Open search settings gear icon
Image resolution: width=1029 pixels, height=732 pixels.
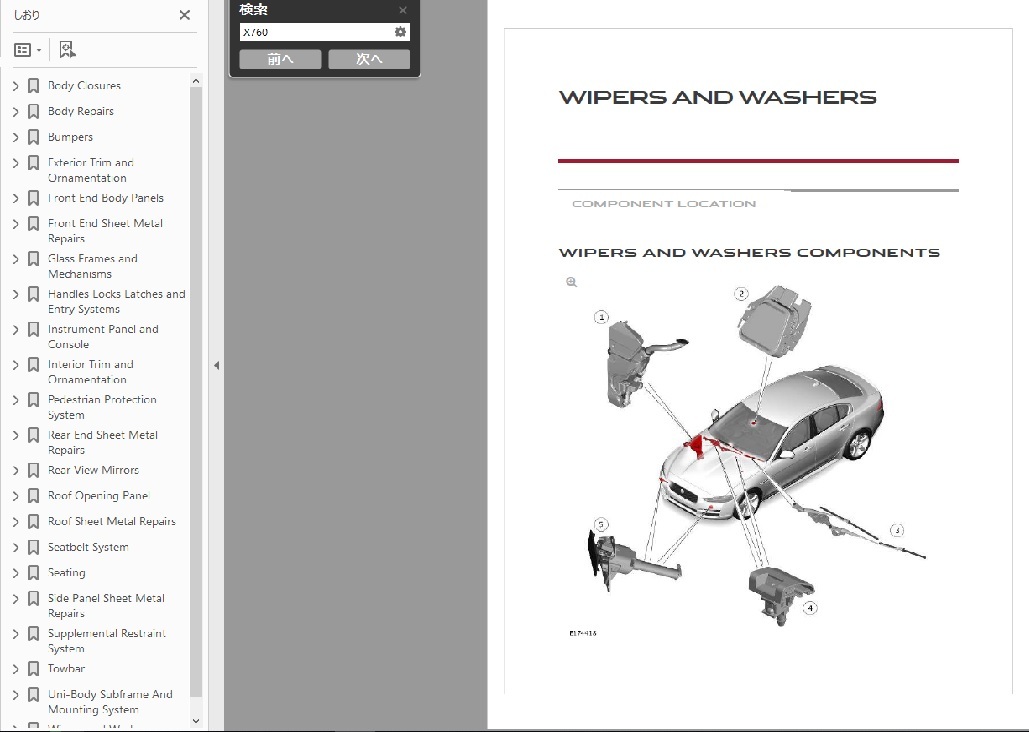[400, 32]
